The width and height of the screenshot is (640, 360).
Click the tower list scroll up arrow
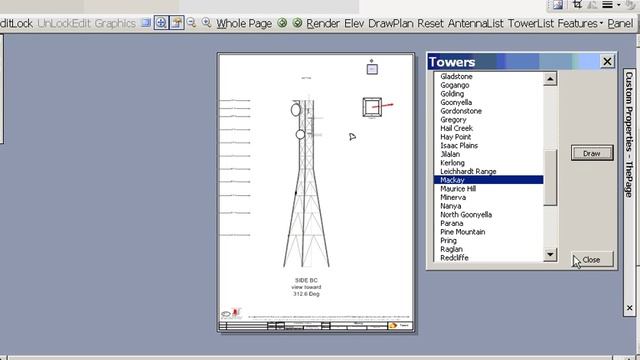pos(550,78)
